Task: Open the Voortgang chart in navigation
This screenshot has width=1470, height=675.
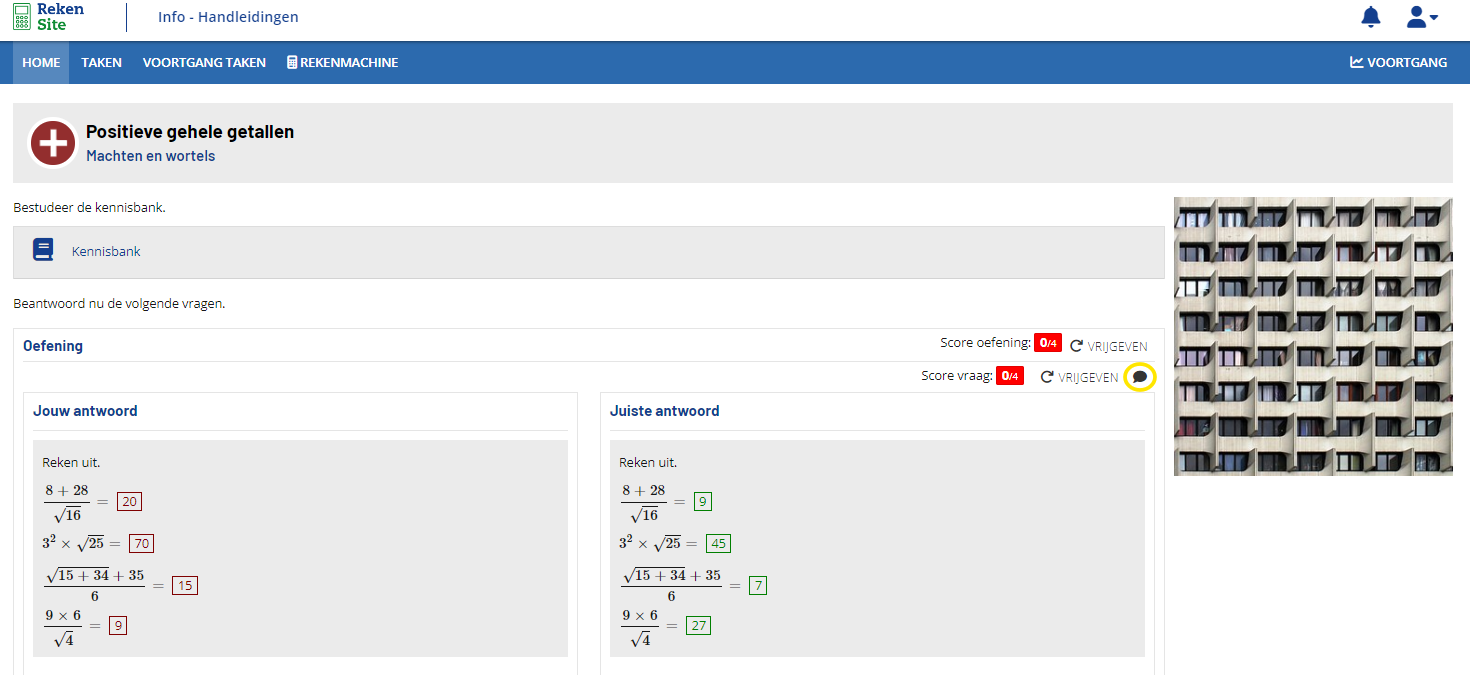Action: pos(1398,62)
